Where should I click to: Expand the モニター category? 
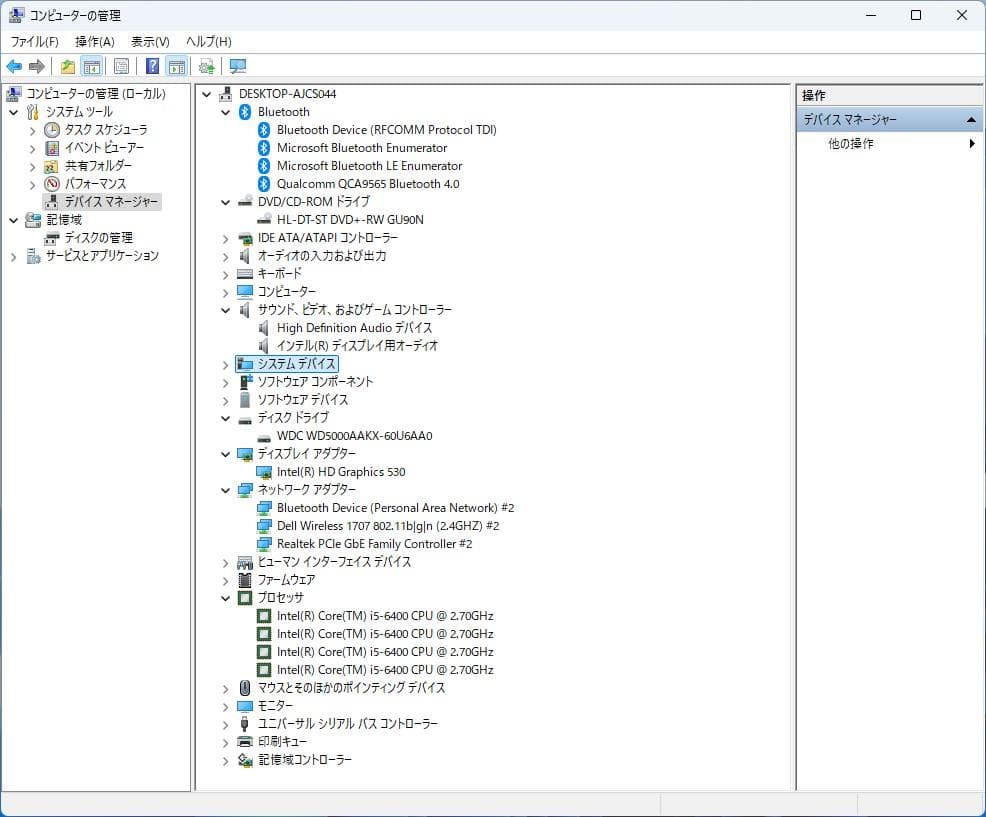(x=224, y=705)
